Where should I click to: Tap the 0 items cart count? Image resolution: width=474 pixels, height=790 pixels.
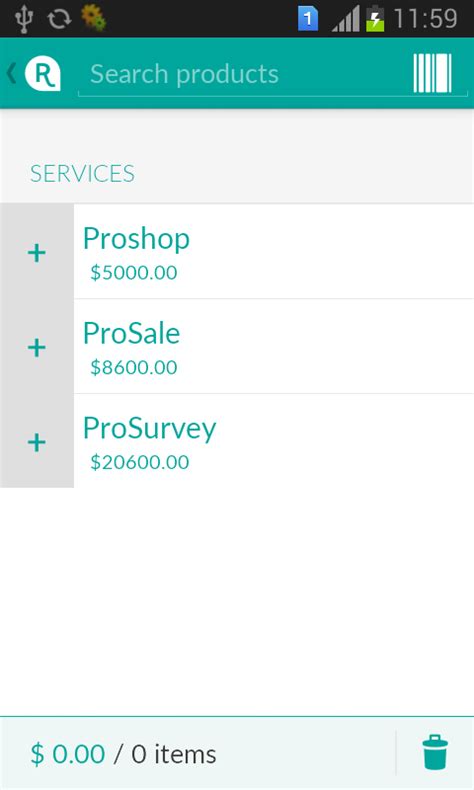tap(174, 754)
